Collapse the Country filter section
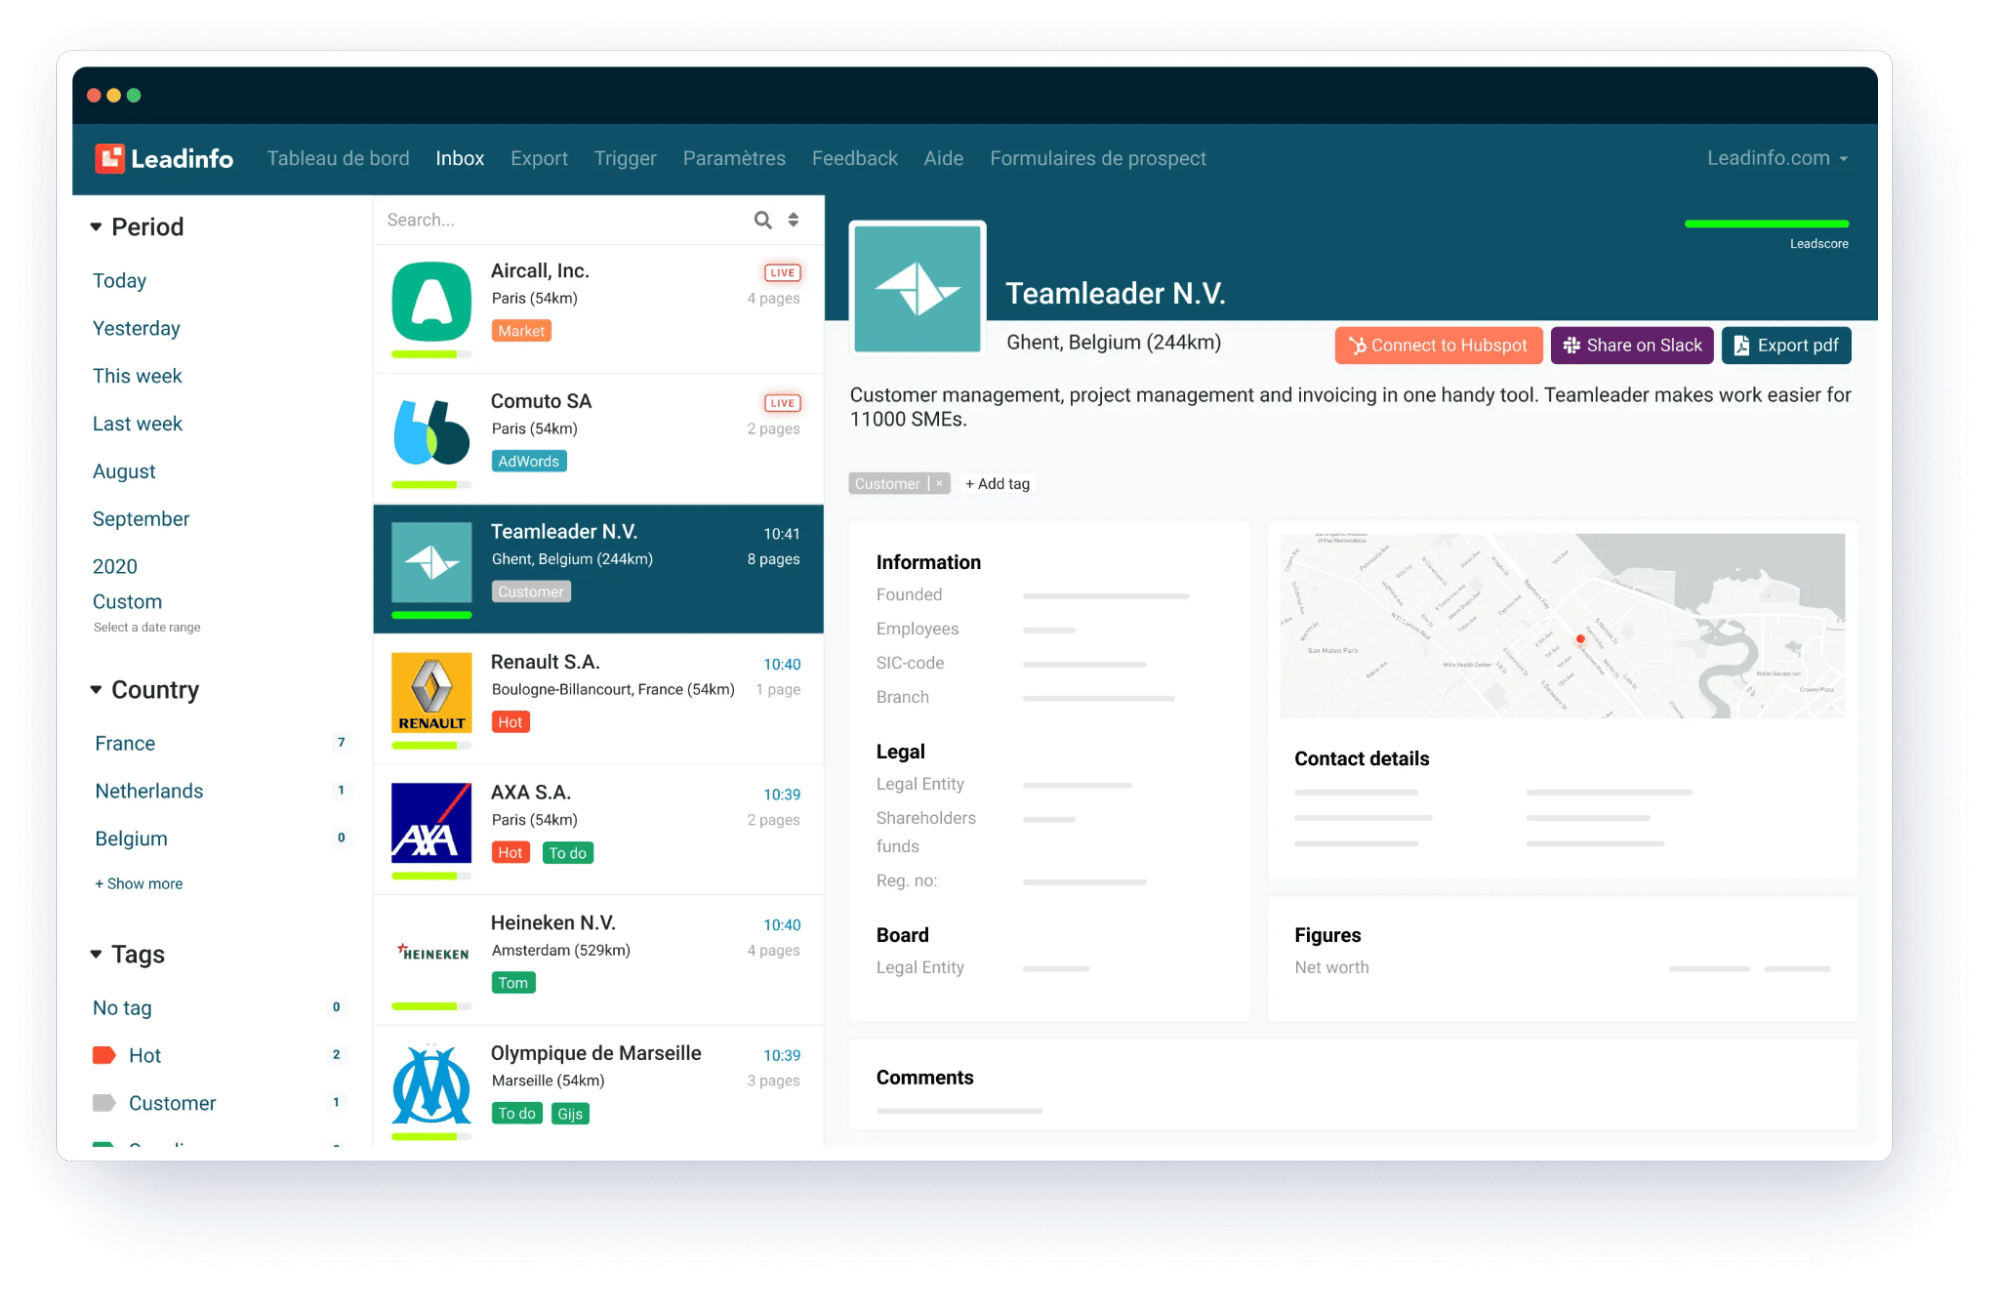Image resolution: width=1999 pixels, height=1297 pixels. [97, 689]
